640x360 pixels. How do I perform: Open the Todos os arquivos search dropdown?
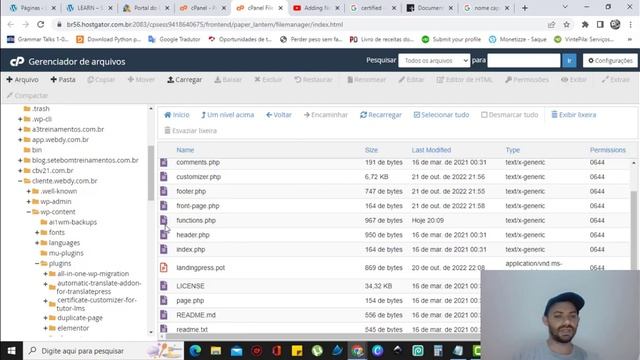434,60
